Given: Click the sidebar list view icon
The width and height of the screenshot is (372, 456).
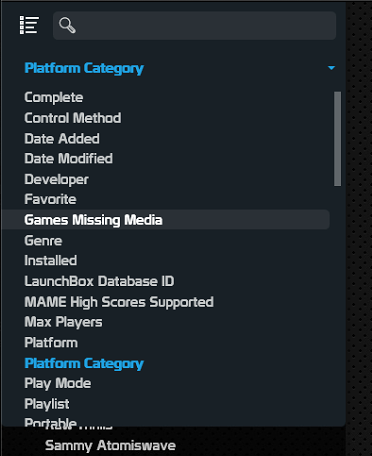Looking at the screenshot, I should point(29,25).
